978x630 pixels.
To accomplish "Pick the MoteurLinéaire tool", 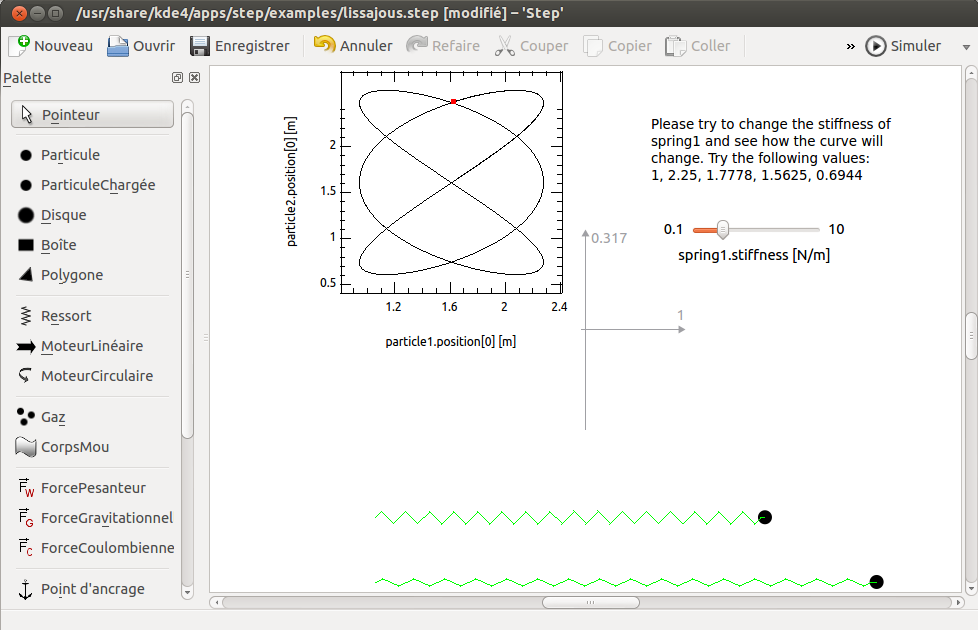I will tap(91, 346).
